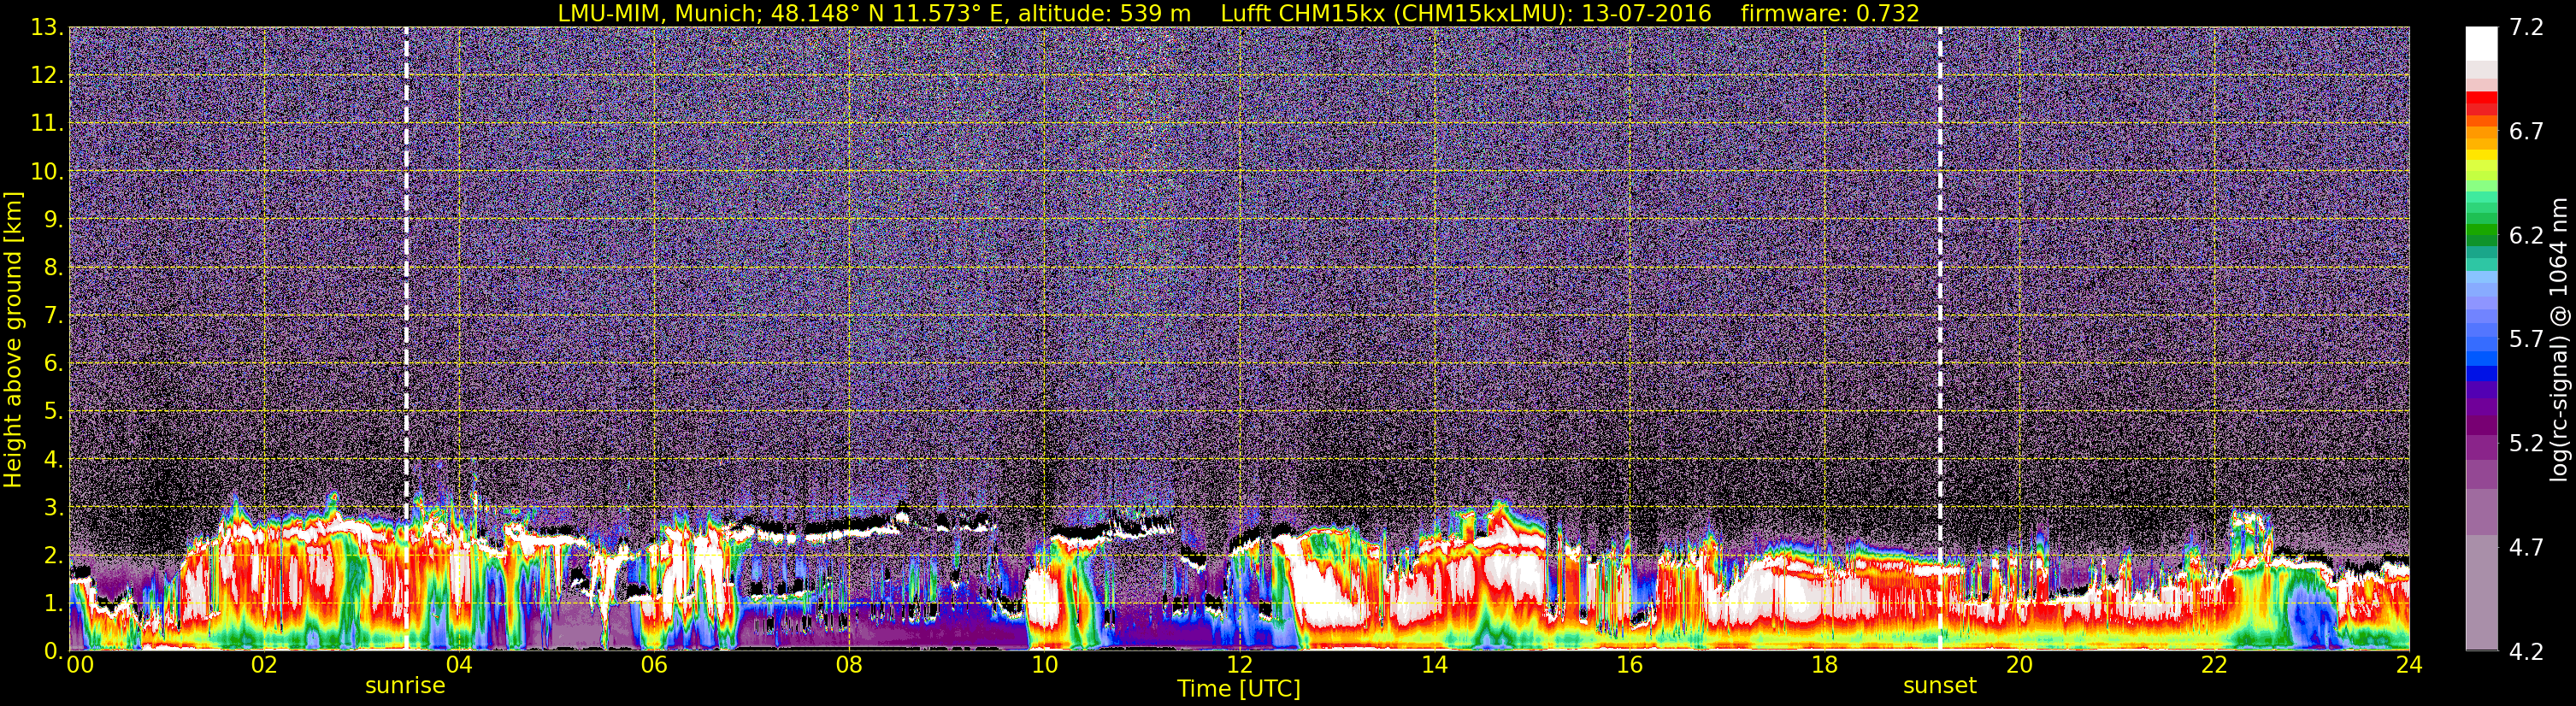Click the height axis tick label 9.
Image resolution: width=2576 pixels, height=706 pixels.
[54, 220]
